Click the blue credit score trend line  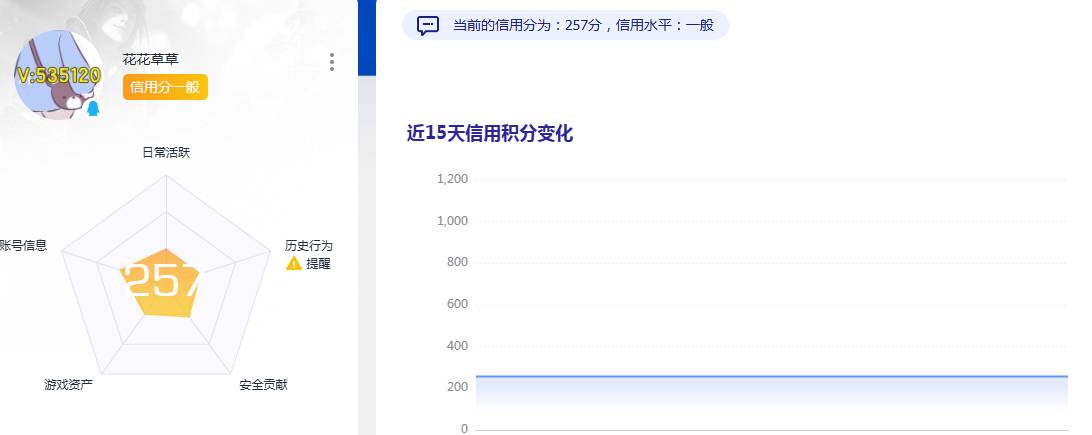click(772, 377)
